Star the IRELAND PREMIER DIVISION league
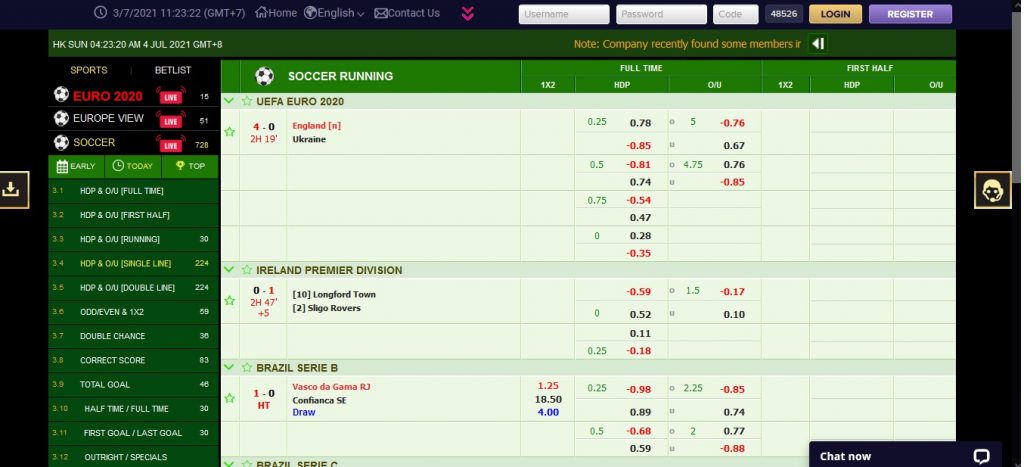Screen dimensions: 1024x467 click(x=247, y=270)
